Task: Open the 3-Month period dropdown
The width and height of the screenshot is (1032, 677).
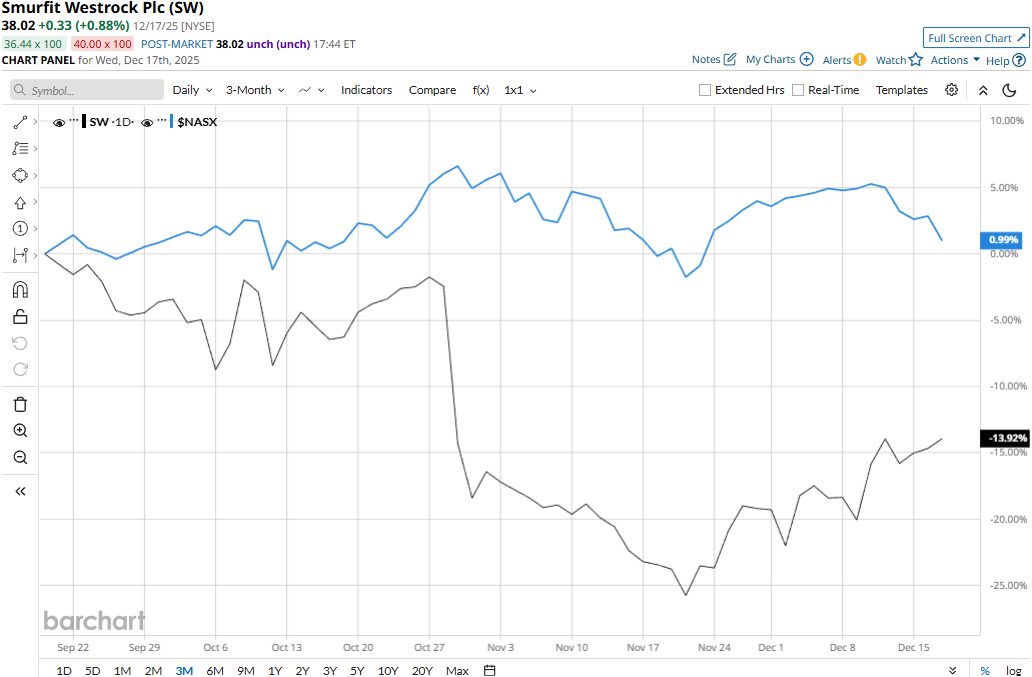Action: [x=255, y=90]
